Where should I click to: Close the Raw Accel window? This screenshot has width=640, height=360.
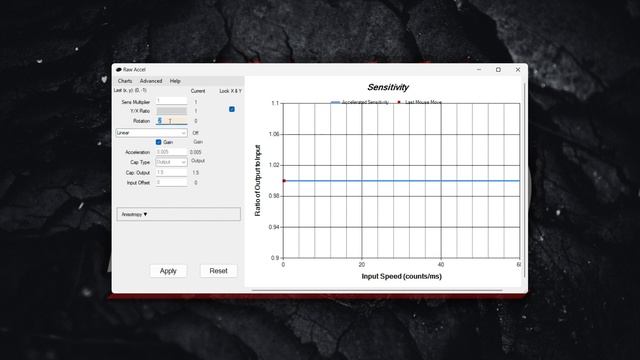pos(518,70)
